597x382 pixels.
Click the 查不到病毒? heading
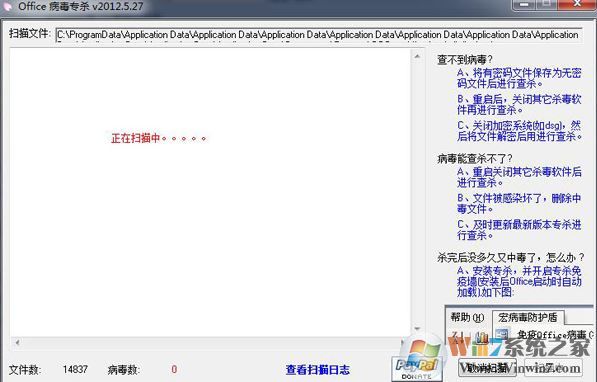(x=465, y=59)
